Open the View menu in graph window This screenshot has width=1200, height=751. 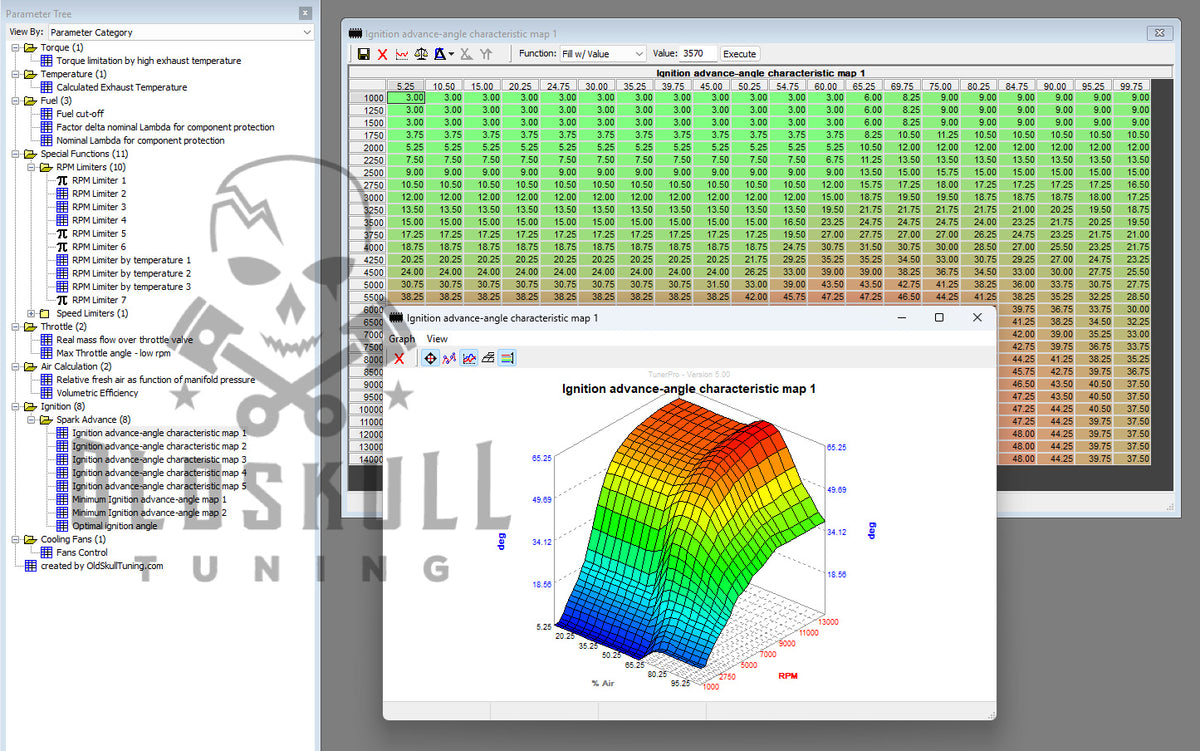437,339
